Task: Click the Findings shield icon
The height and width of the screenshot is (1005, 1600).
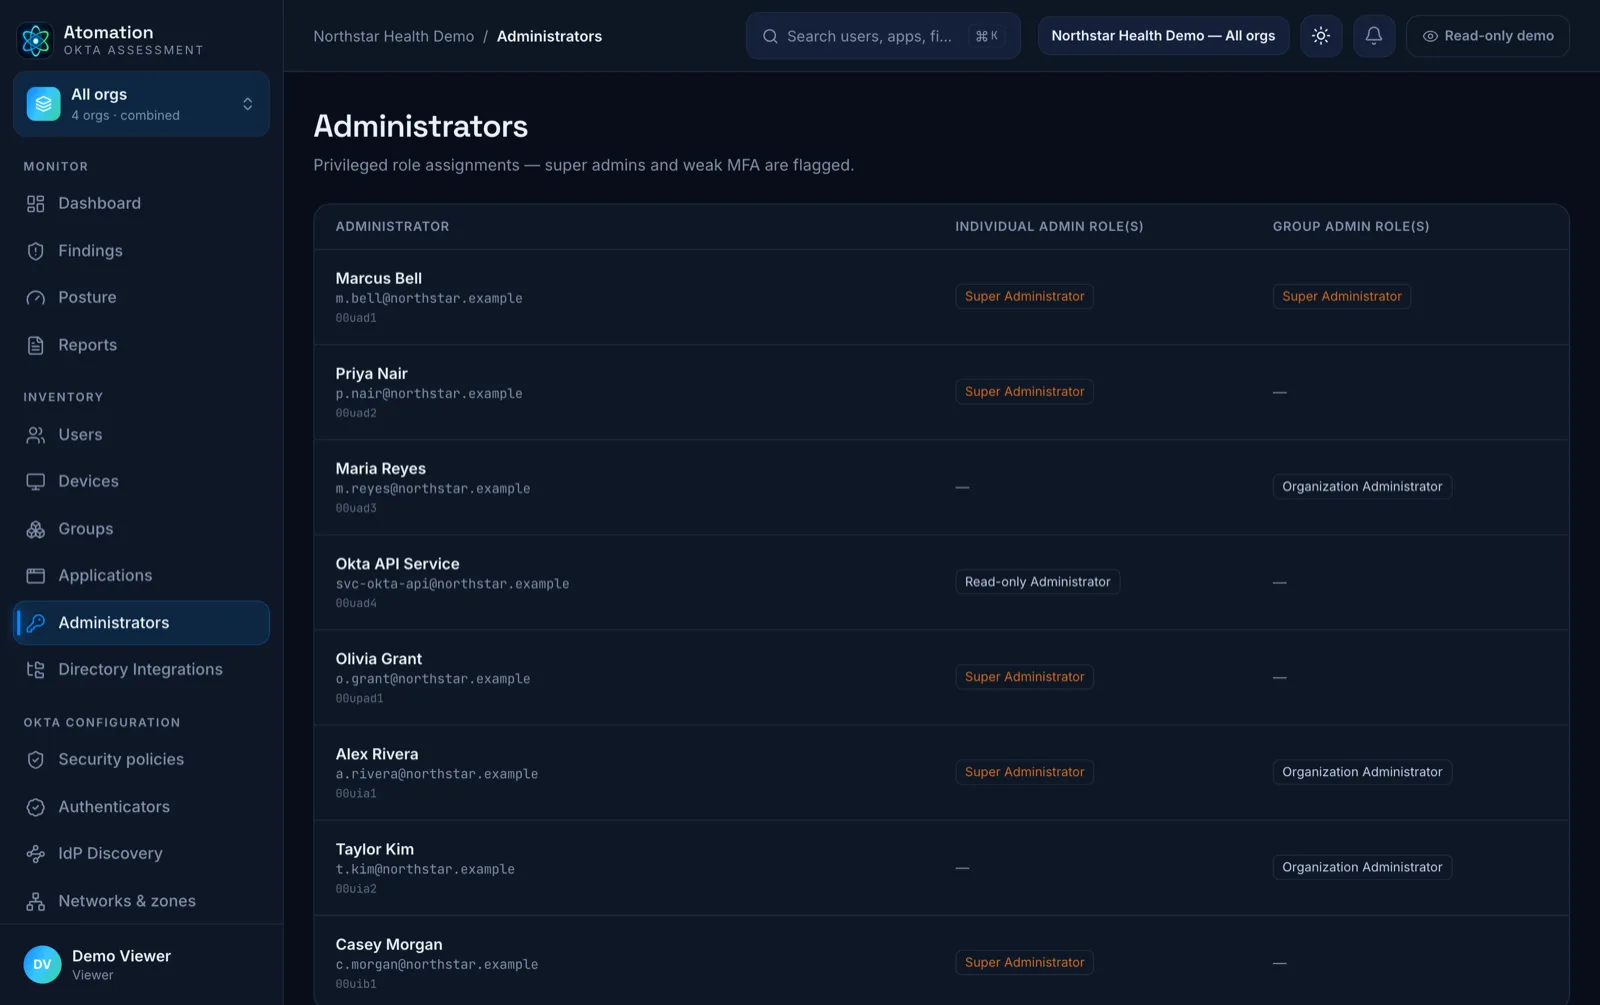Action: pos(36,251)
